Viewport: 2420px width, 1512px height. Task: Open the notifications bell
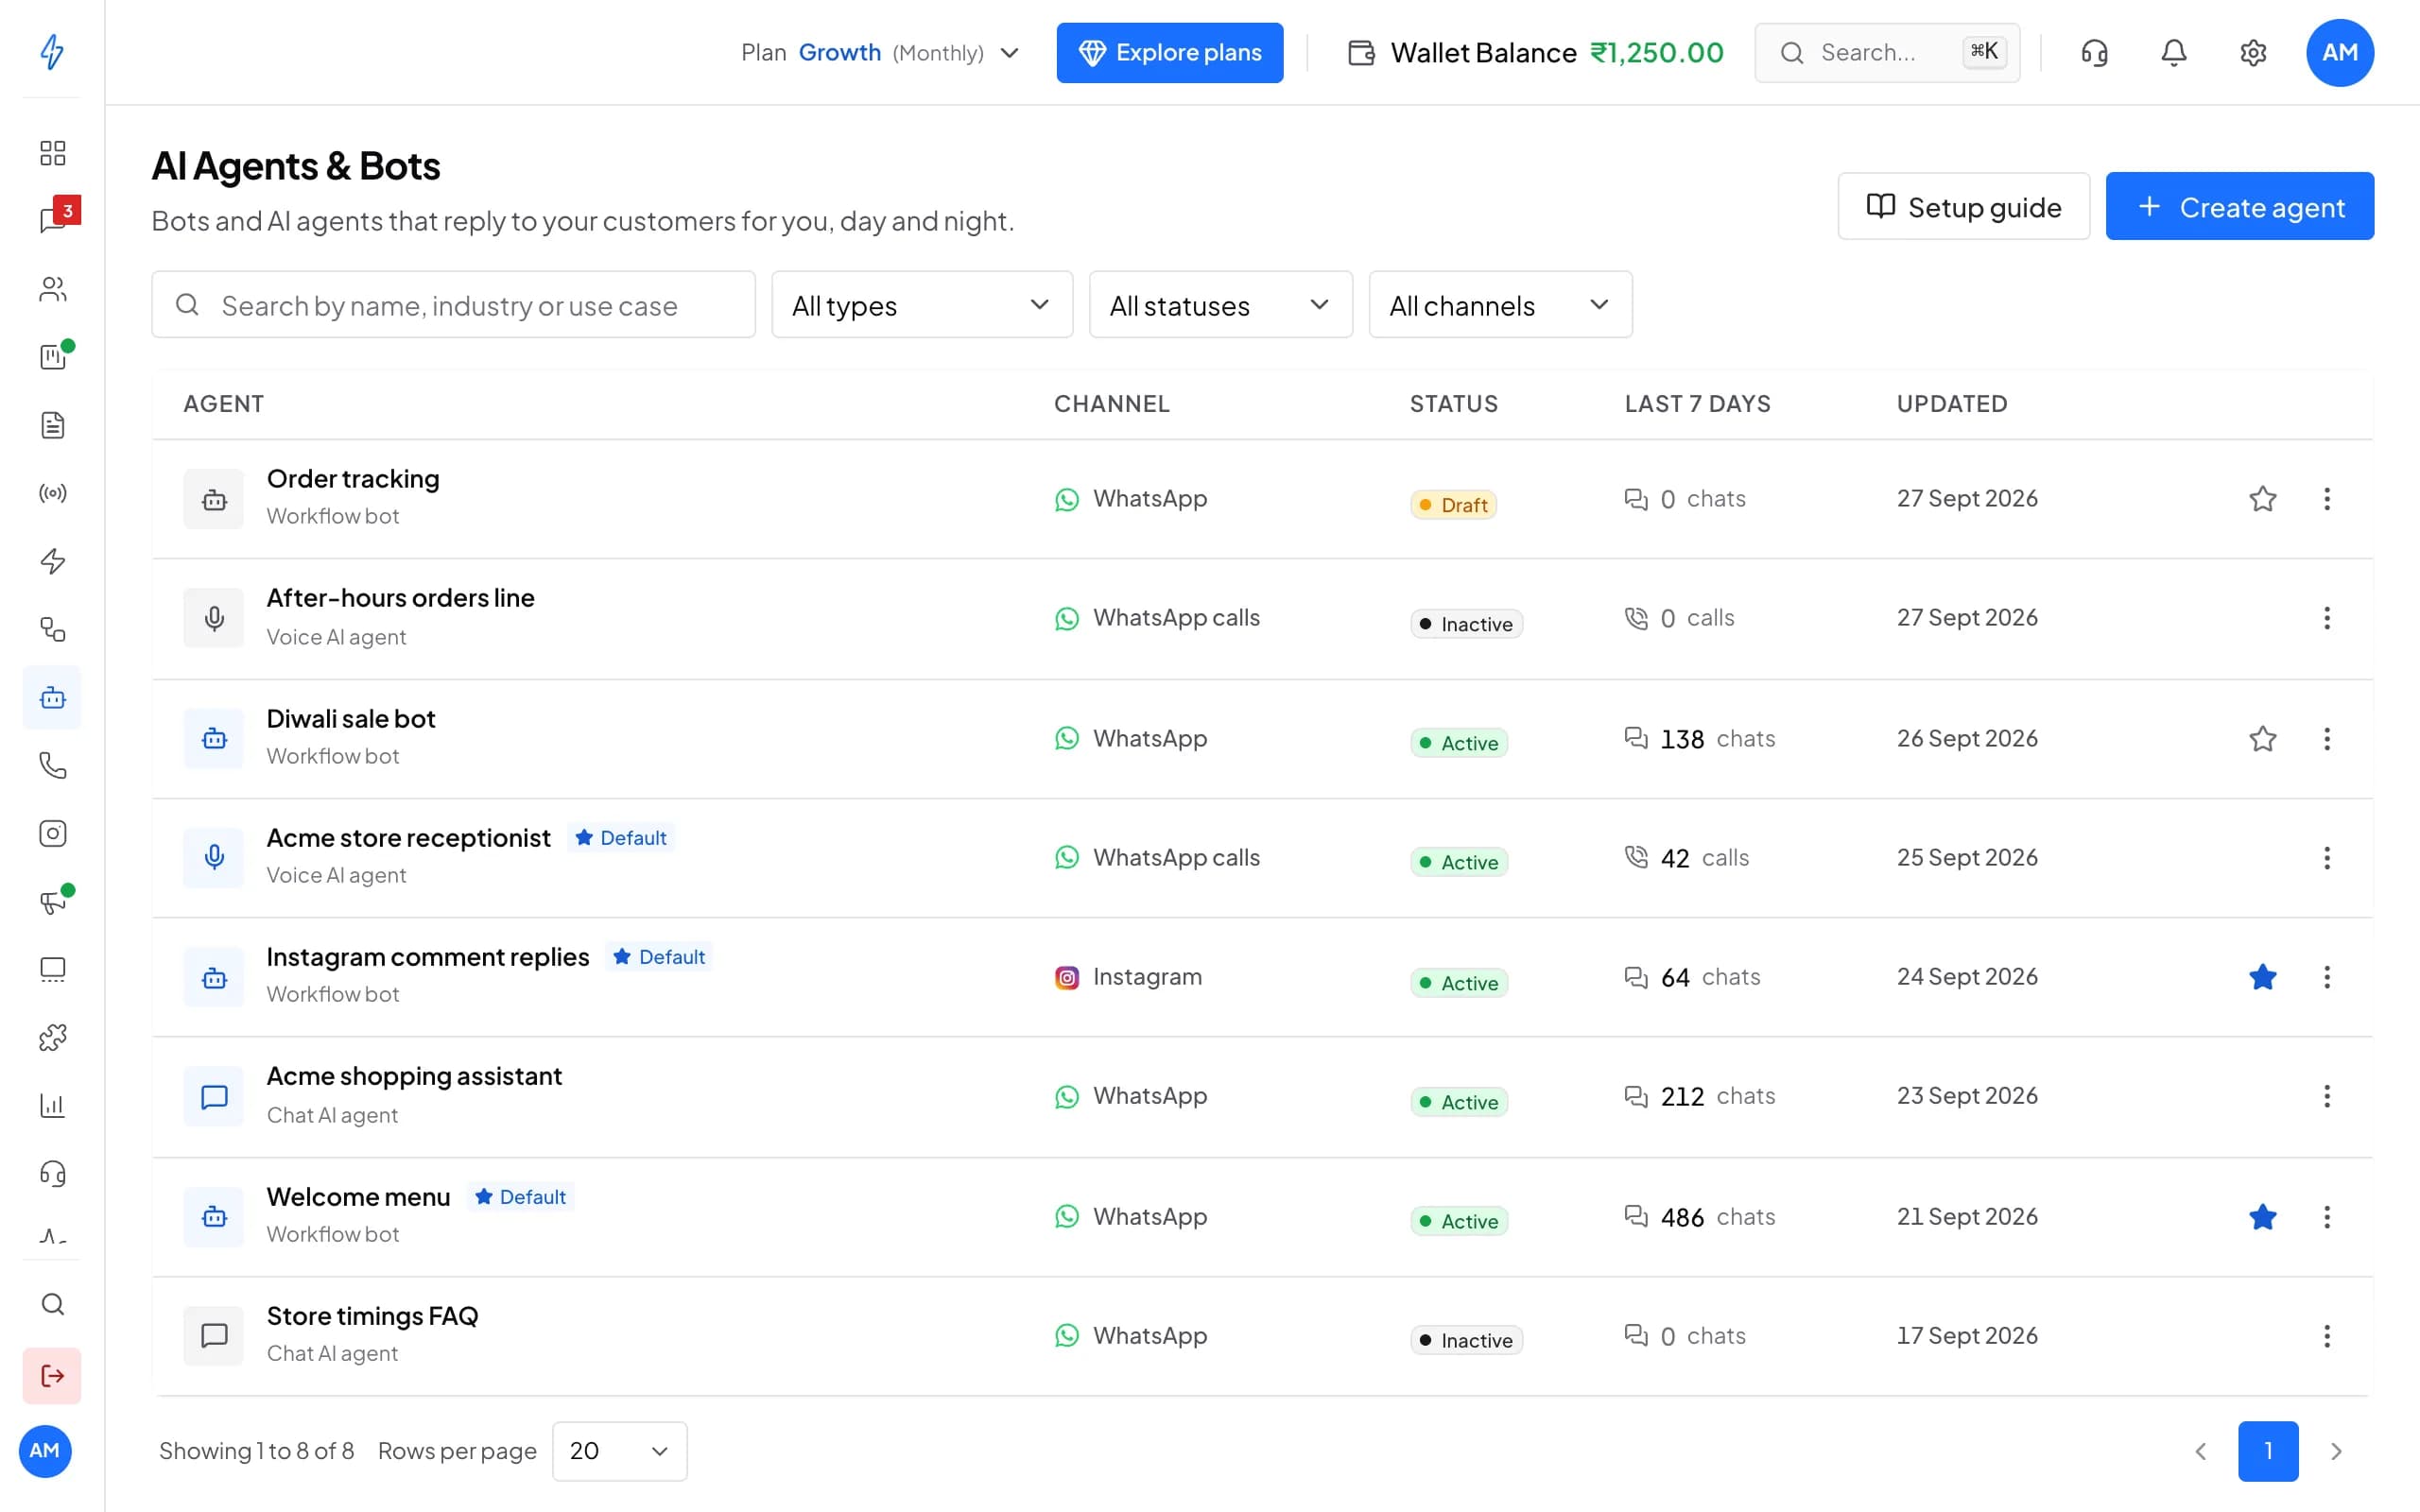2174,52
